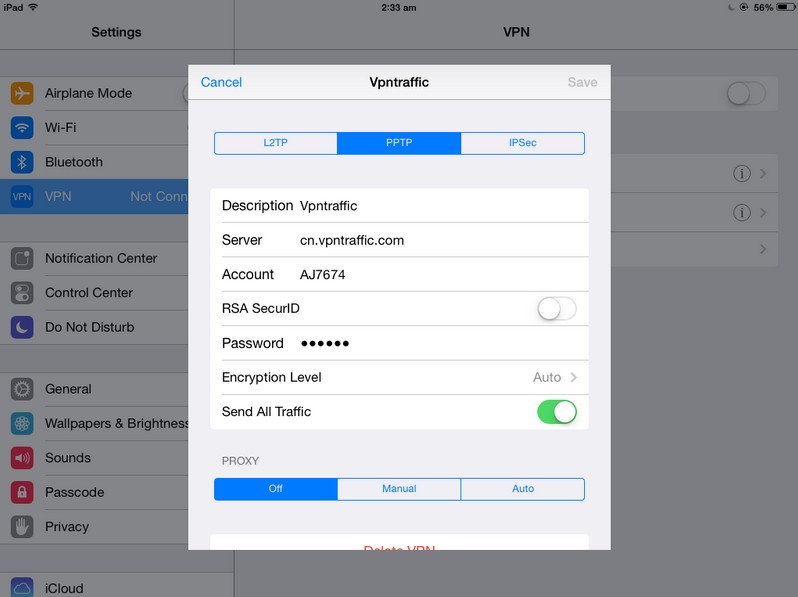This screenshot has height=597, width=798.
Task: Open Wi-Fi in Settings sidebar
Action: tap(94, 128)
